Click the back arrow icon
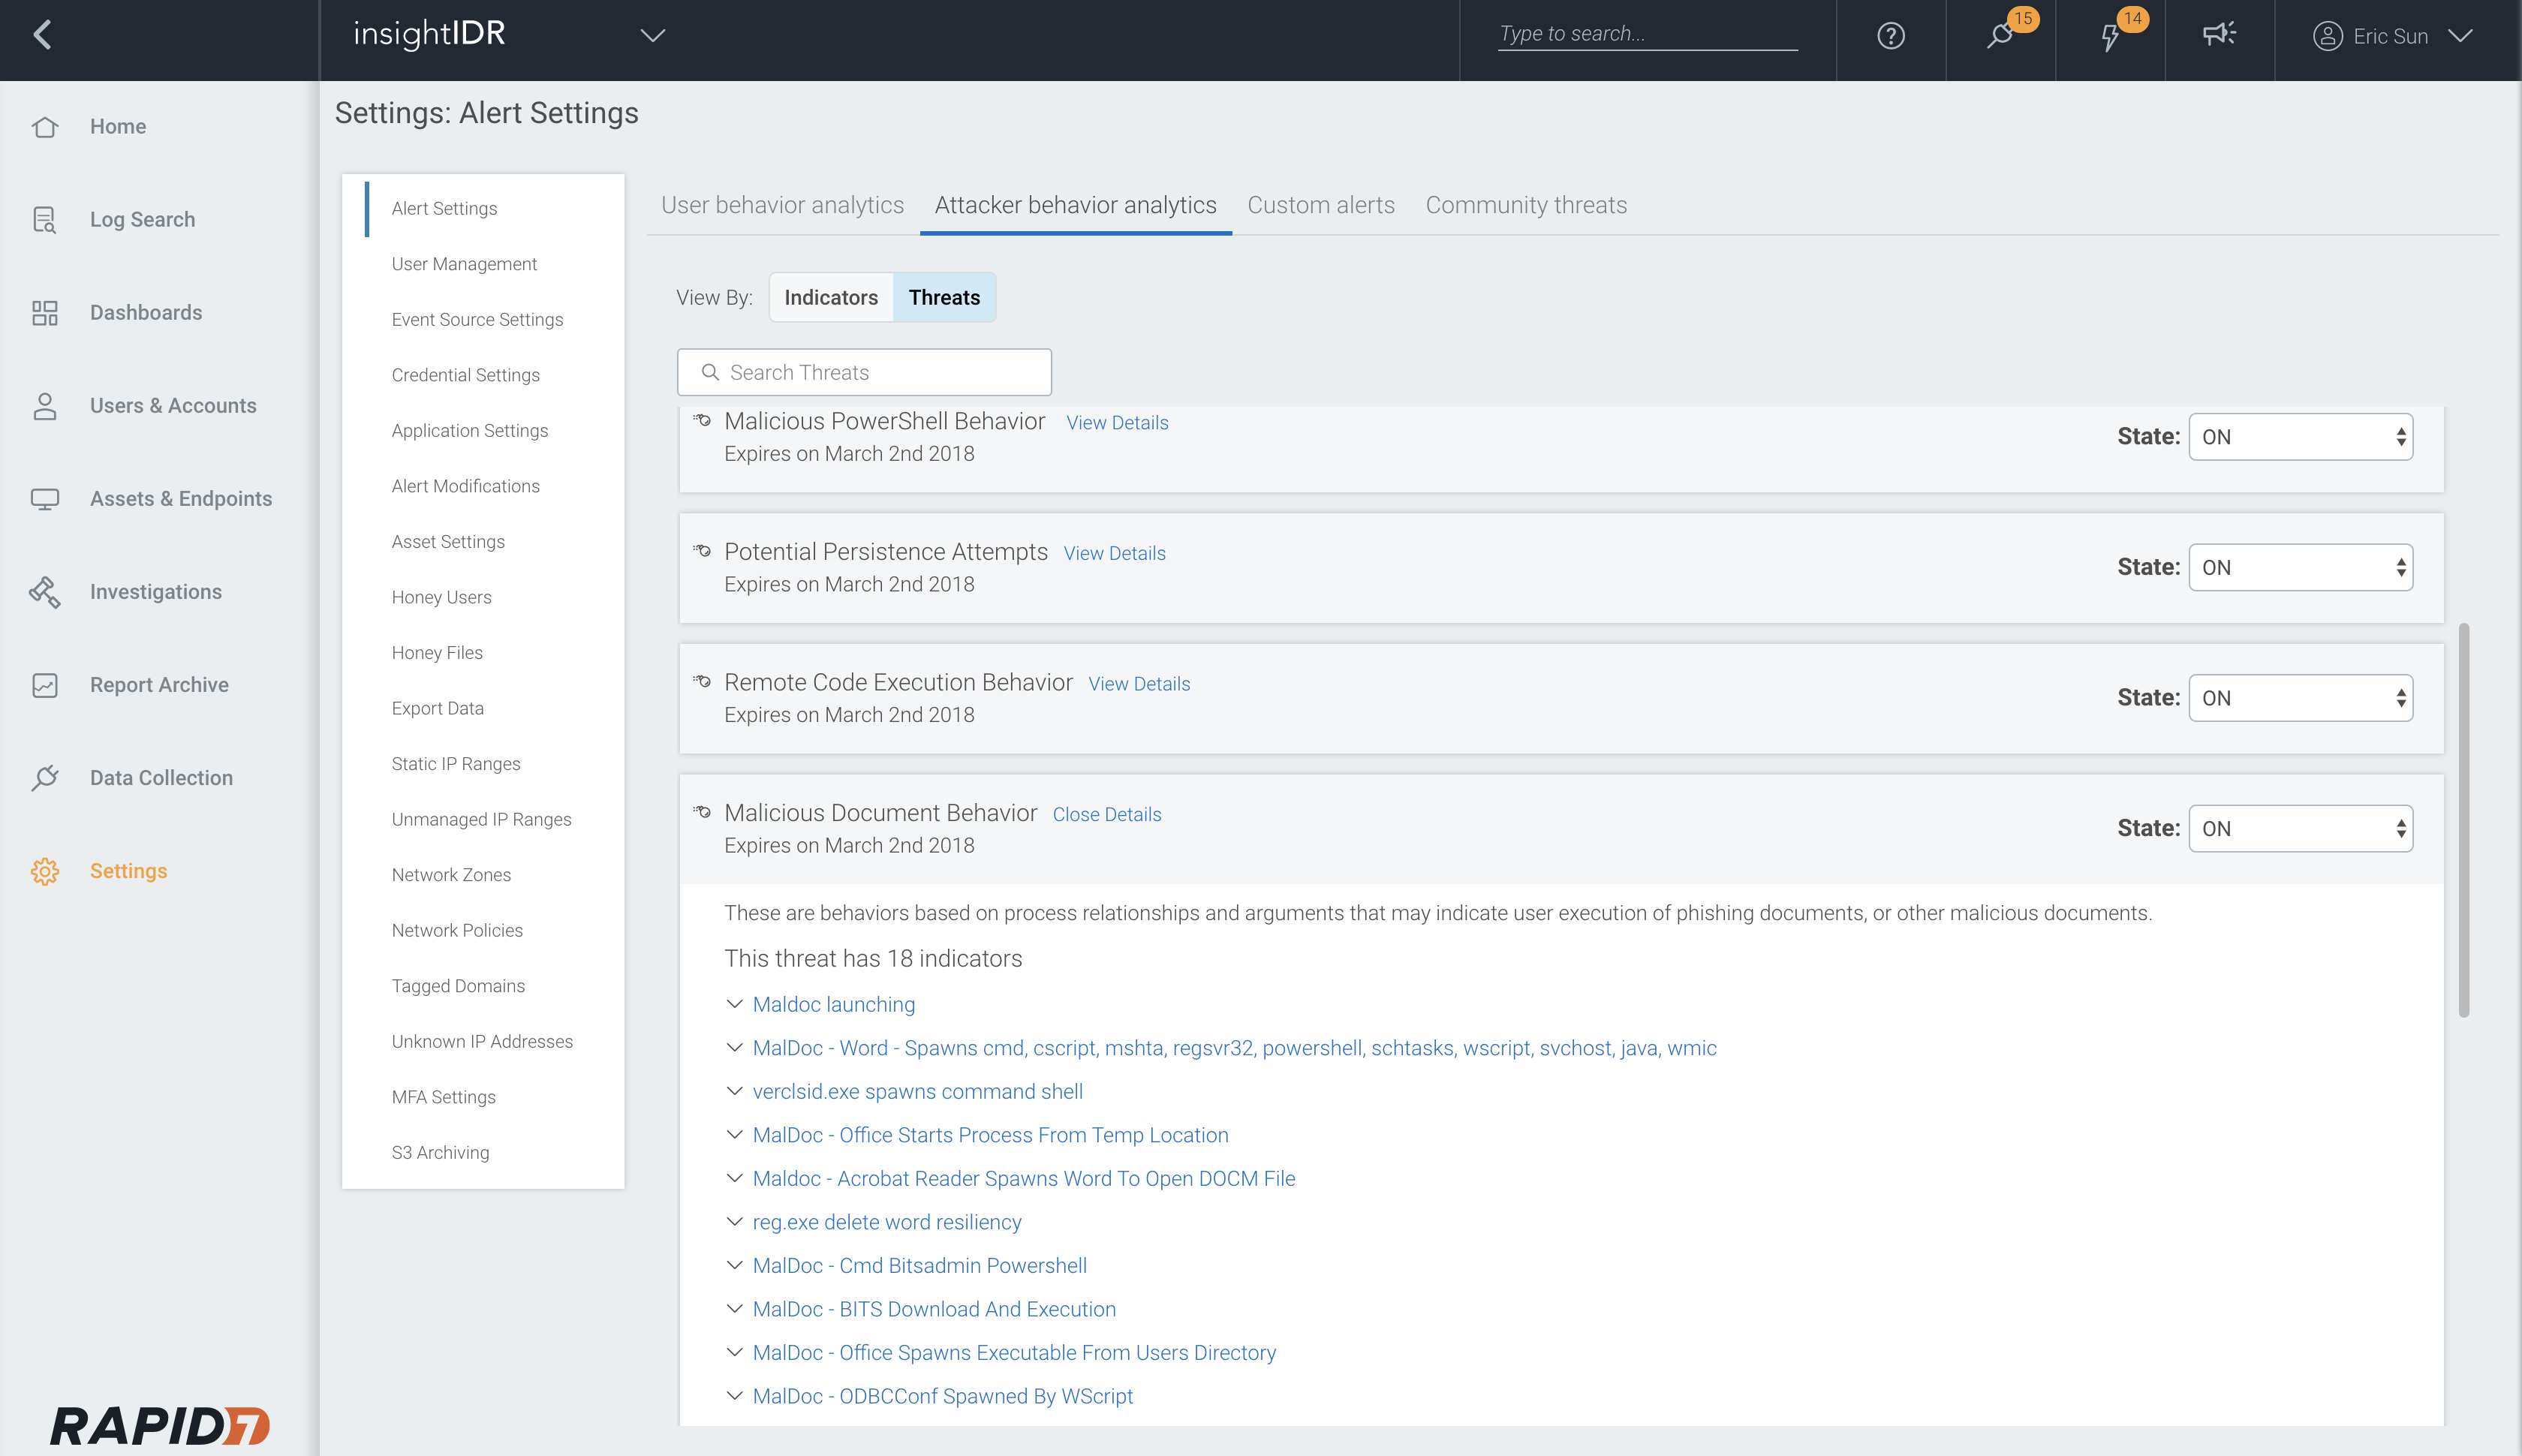Viewport: 2522px width, 1456px height. pos(42,36)
